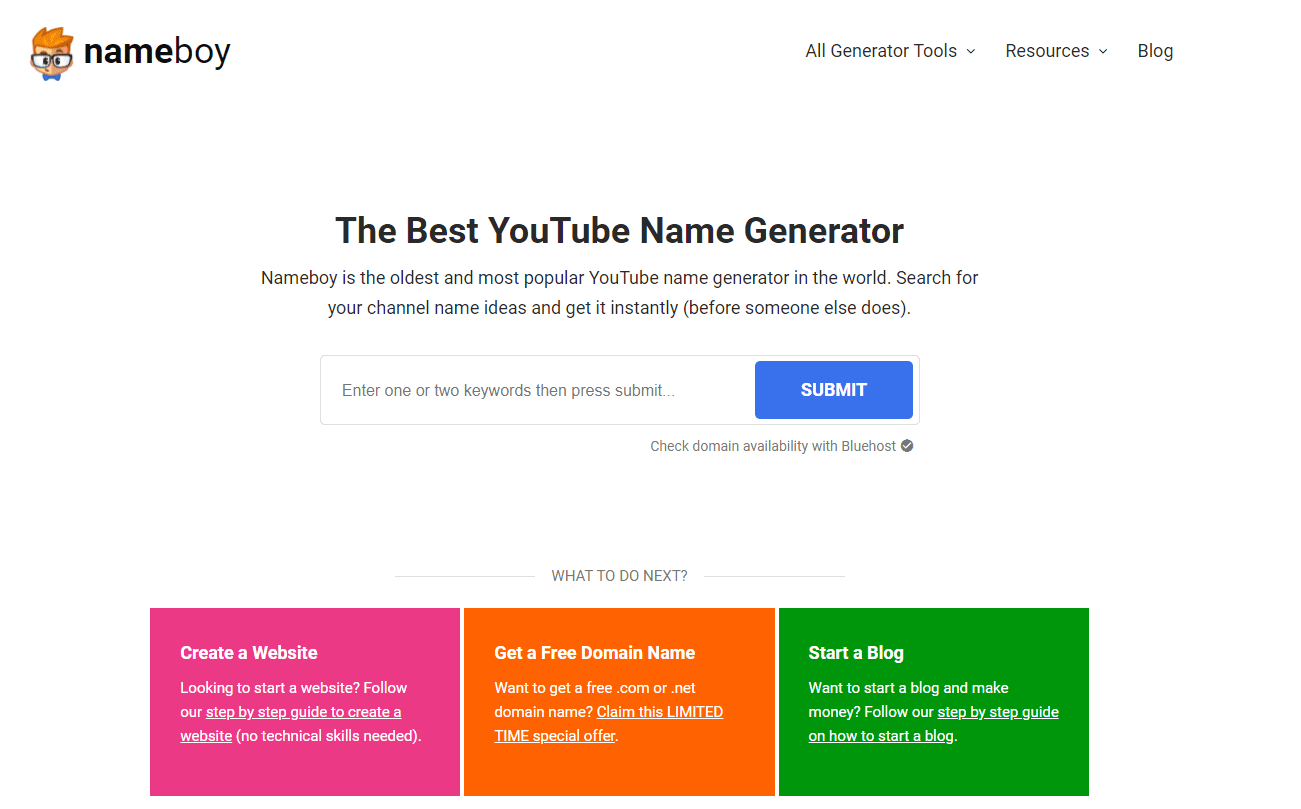The height and width of the screenshot is (809, 1301).
Task: Click the Nameboy mascot logo icon
Action: click(x=52, y=53)
